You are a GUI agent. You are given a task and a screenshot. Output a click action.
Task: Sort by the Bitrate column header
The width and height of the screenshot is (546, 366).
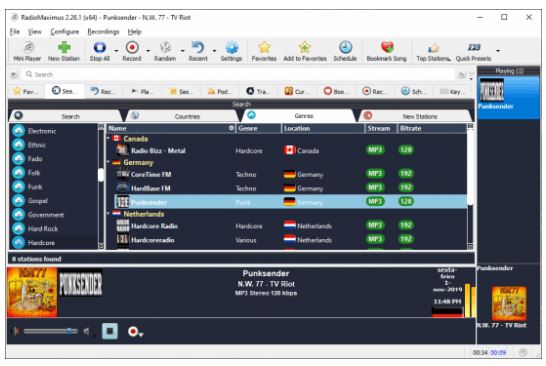432,128
